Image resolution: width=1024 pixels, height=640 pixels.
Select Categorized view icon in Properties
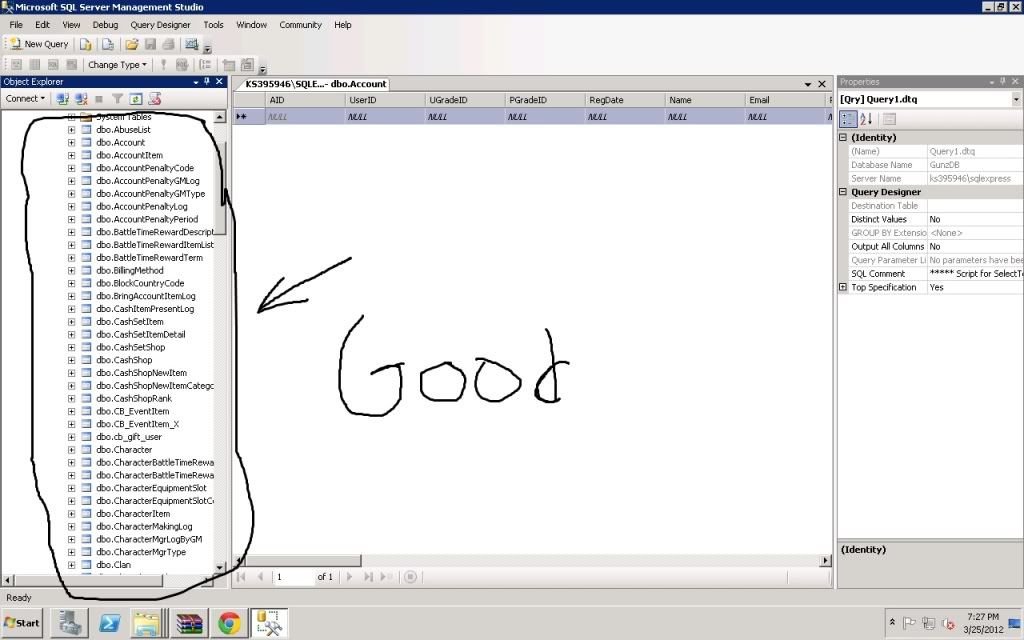[x=848, y=119]
